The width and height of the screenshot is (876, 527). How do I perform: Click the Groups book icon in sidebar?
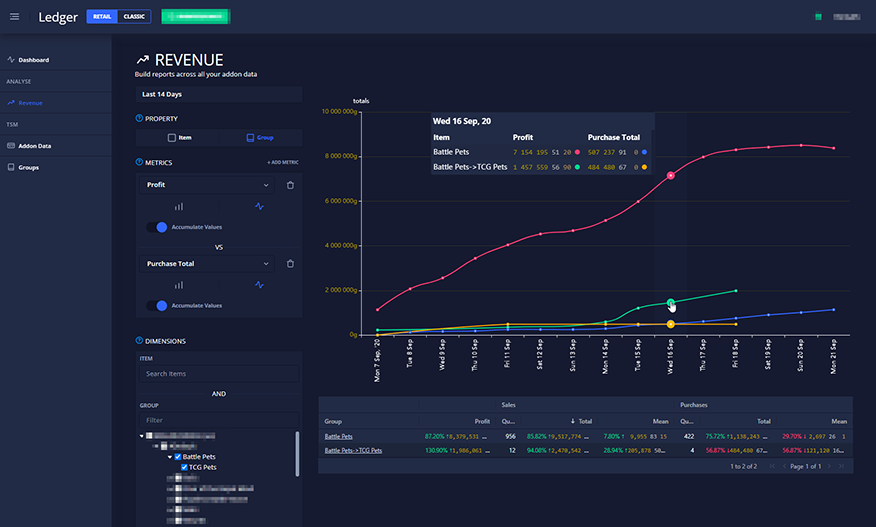tap(11, 167)
